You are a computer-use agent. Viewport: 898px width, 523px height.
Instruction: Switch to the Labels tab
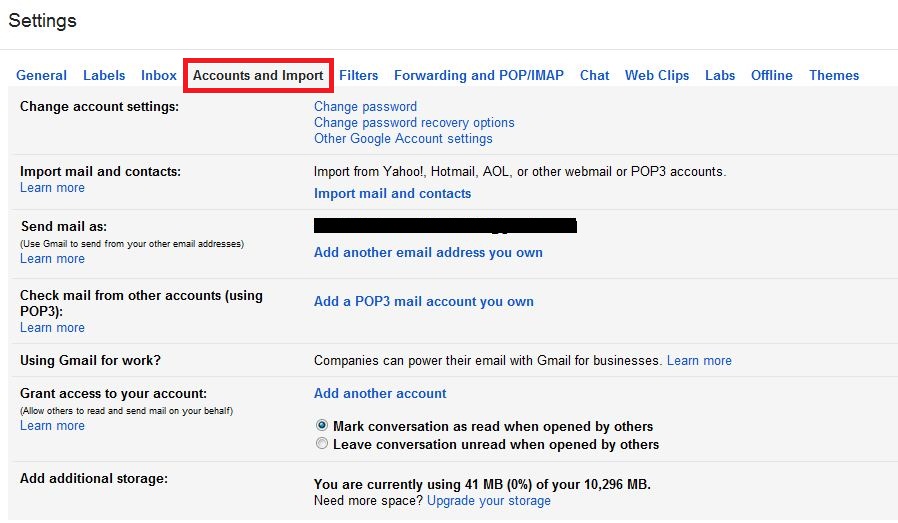(x=104, y=75)
